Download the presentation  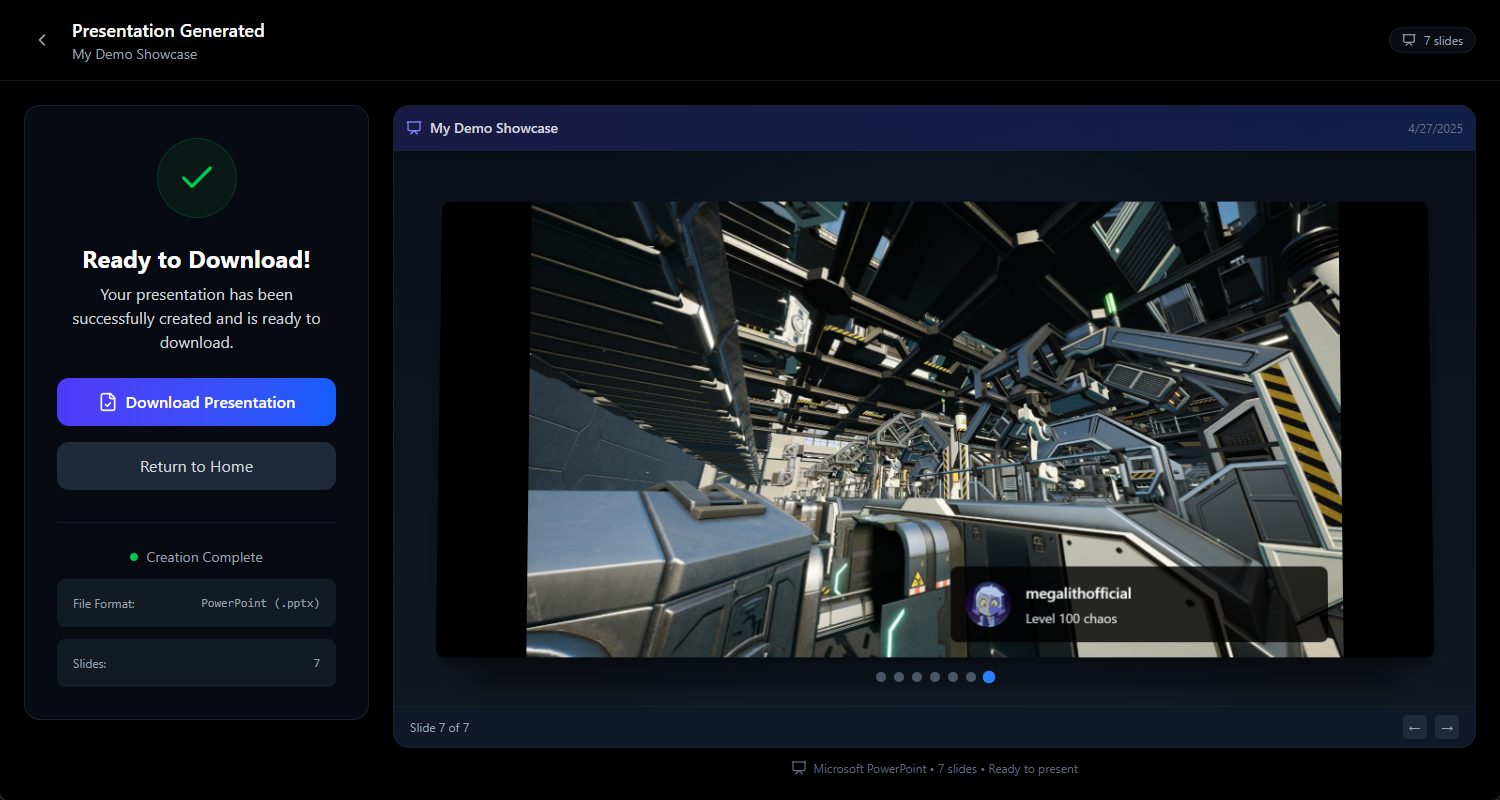[196, 402]
